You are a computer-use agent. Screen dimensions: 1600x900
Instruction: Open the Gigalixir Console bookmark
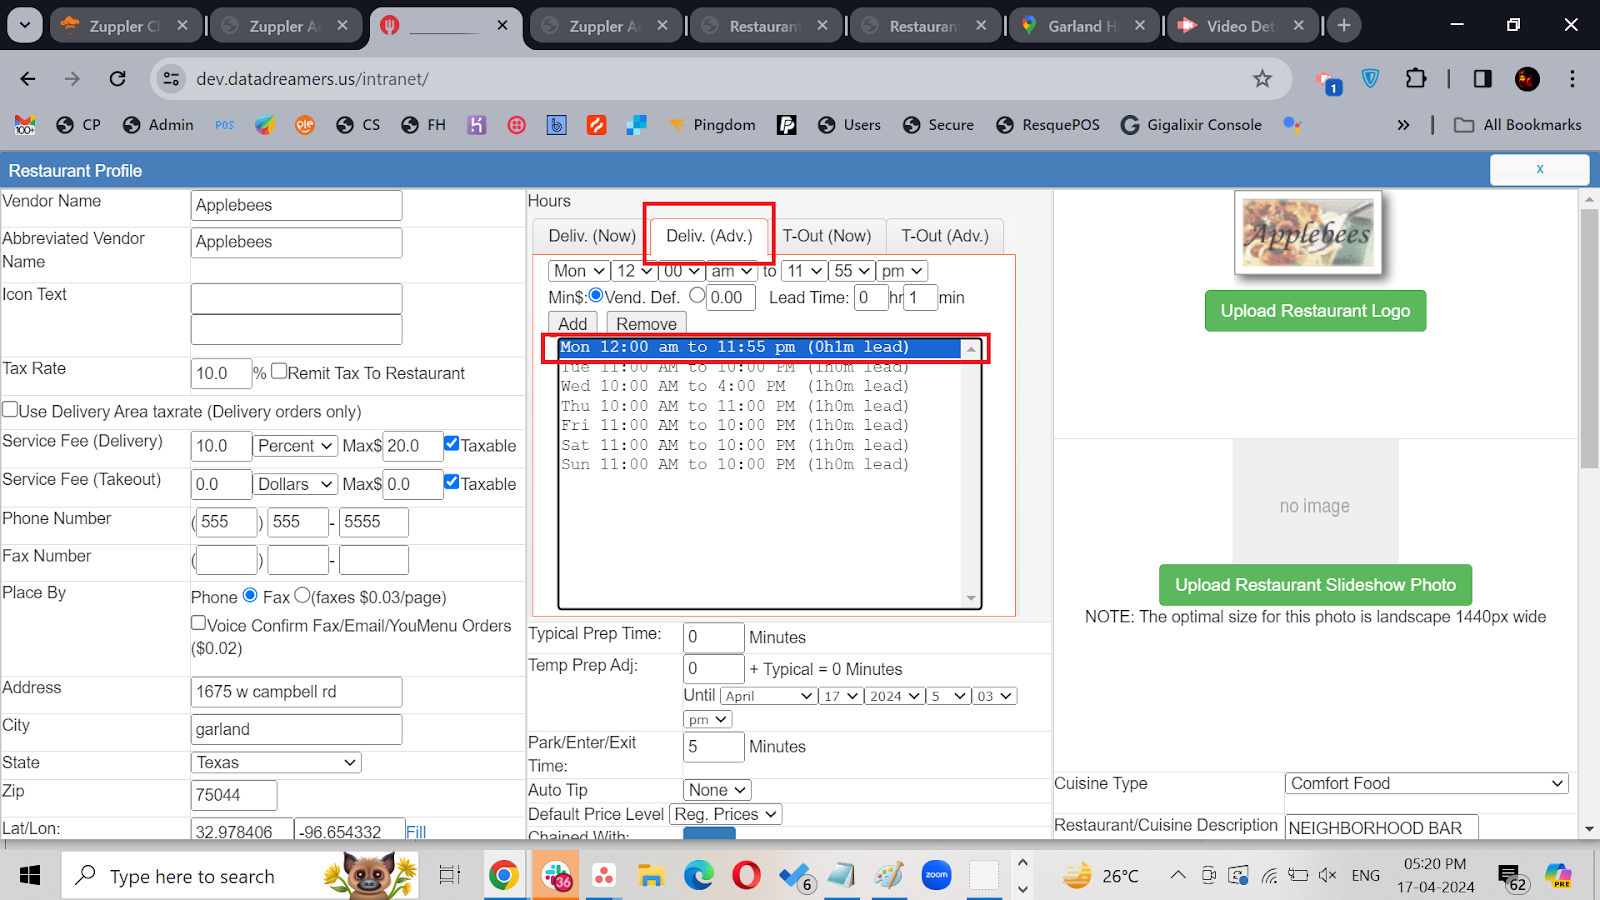[1192, 125]
